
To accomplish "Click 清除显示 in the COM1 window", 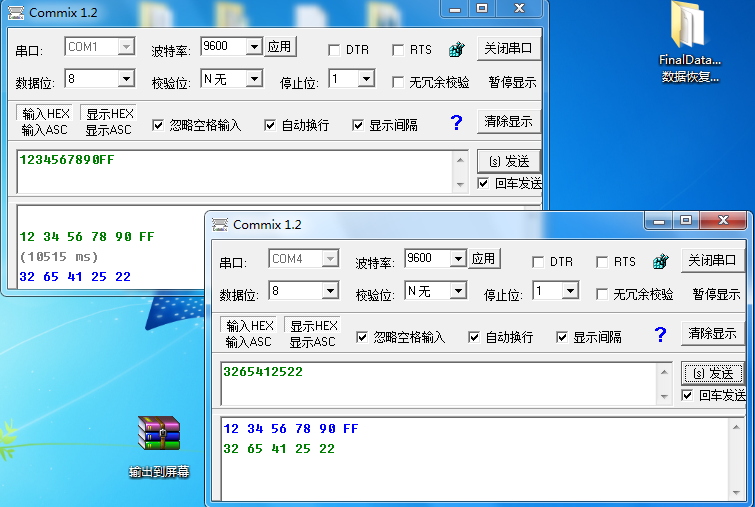I will (508, 121).
